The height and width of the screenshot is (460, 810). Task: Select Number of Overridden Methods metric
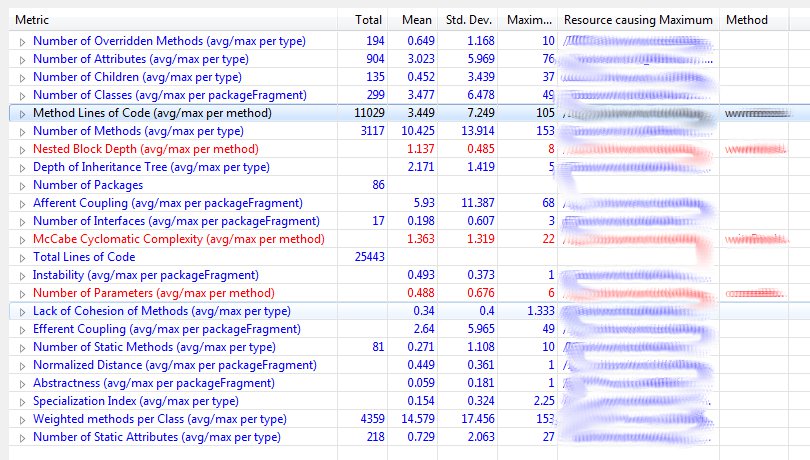(x=169, y=41)
